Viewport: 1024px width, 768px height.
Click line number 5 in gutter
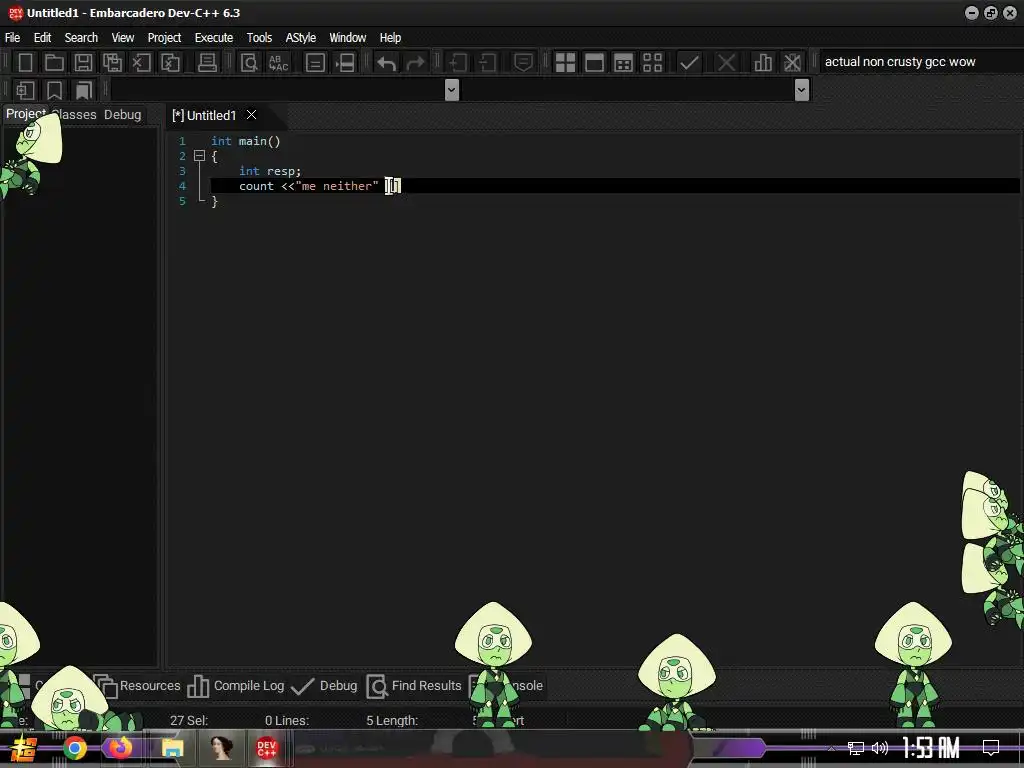coord(182,201)
